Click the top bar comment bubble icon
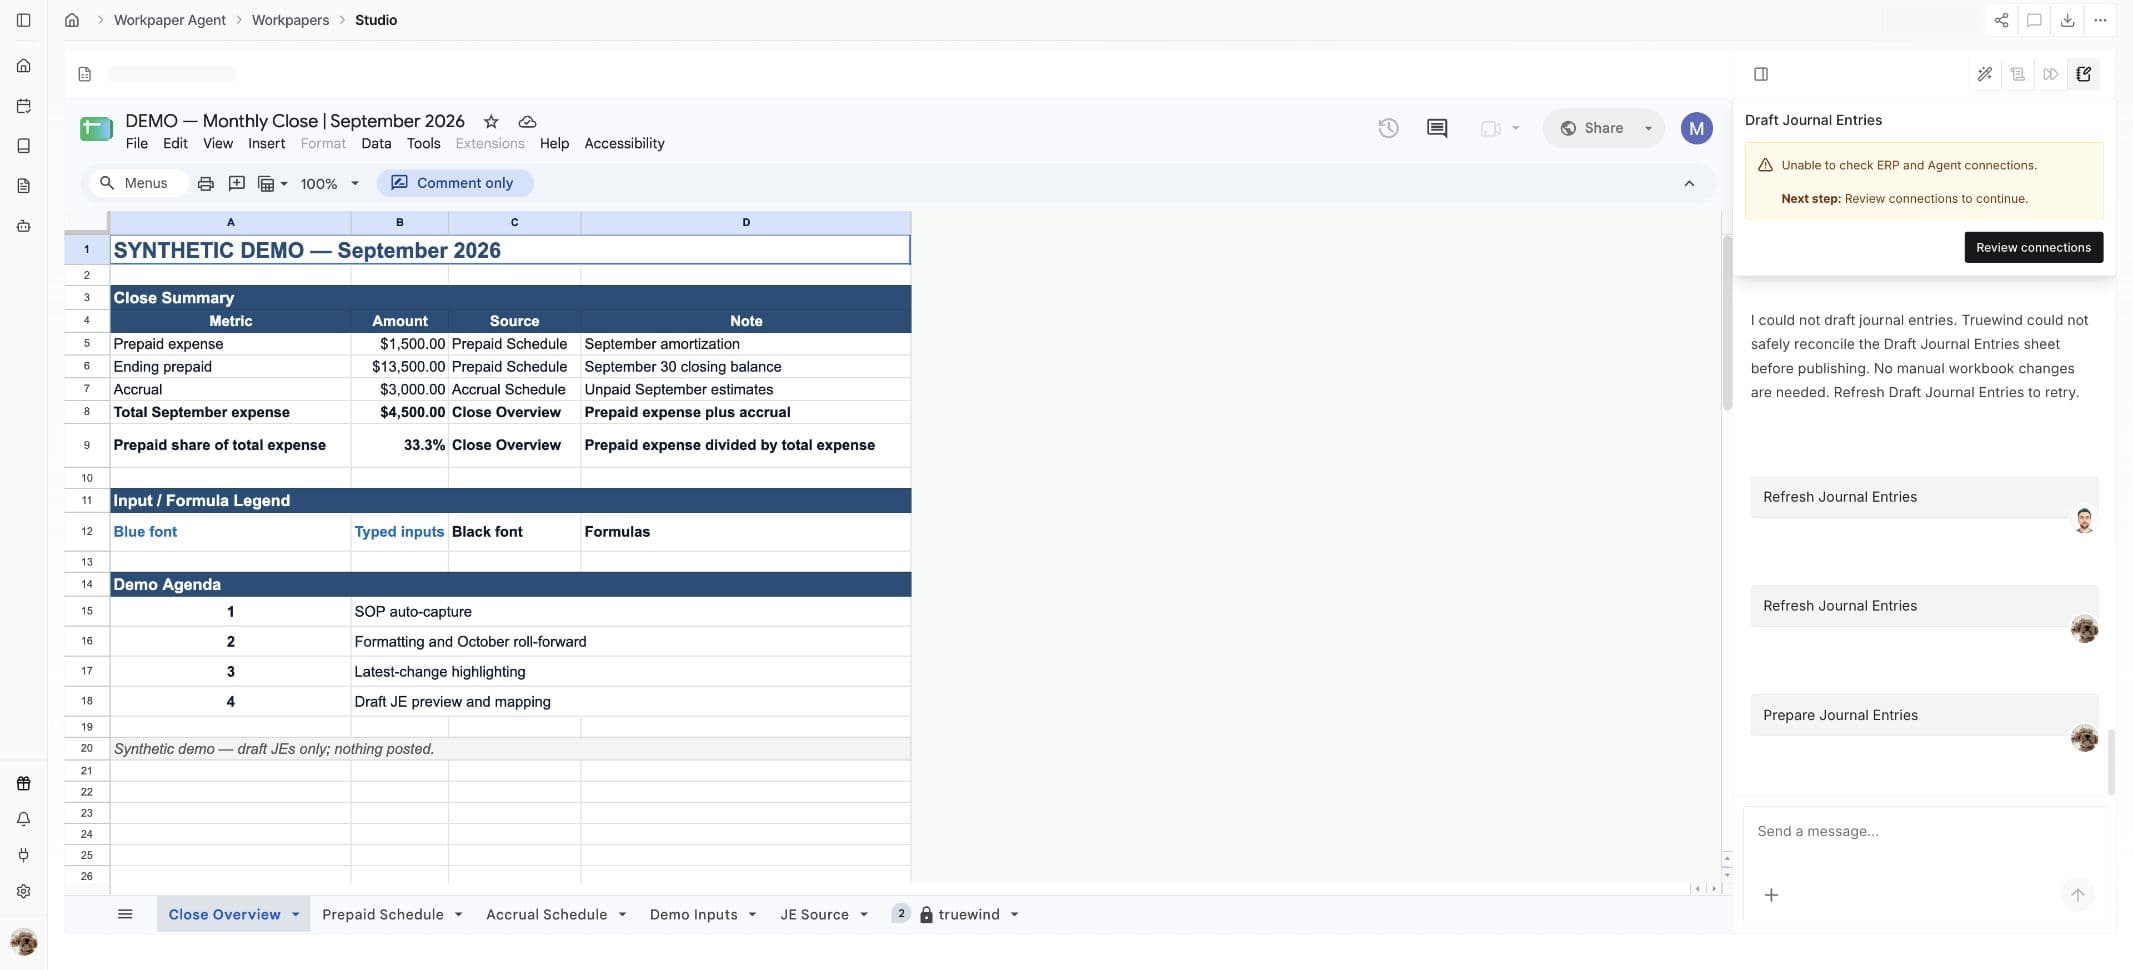 tap(2034, 20)
